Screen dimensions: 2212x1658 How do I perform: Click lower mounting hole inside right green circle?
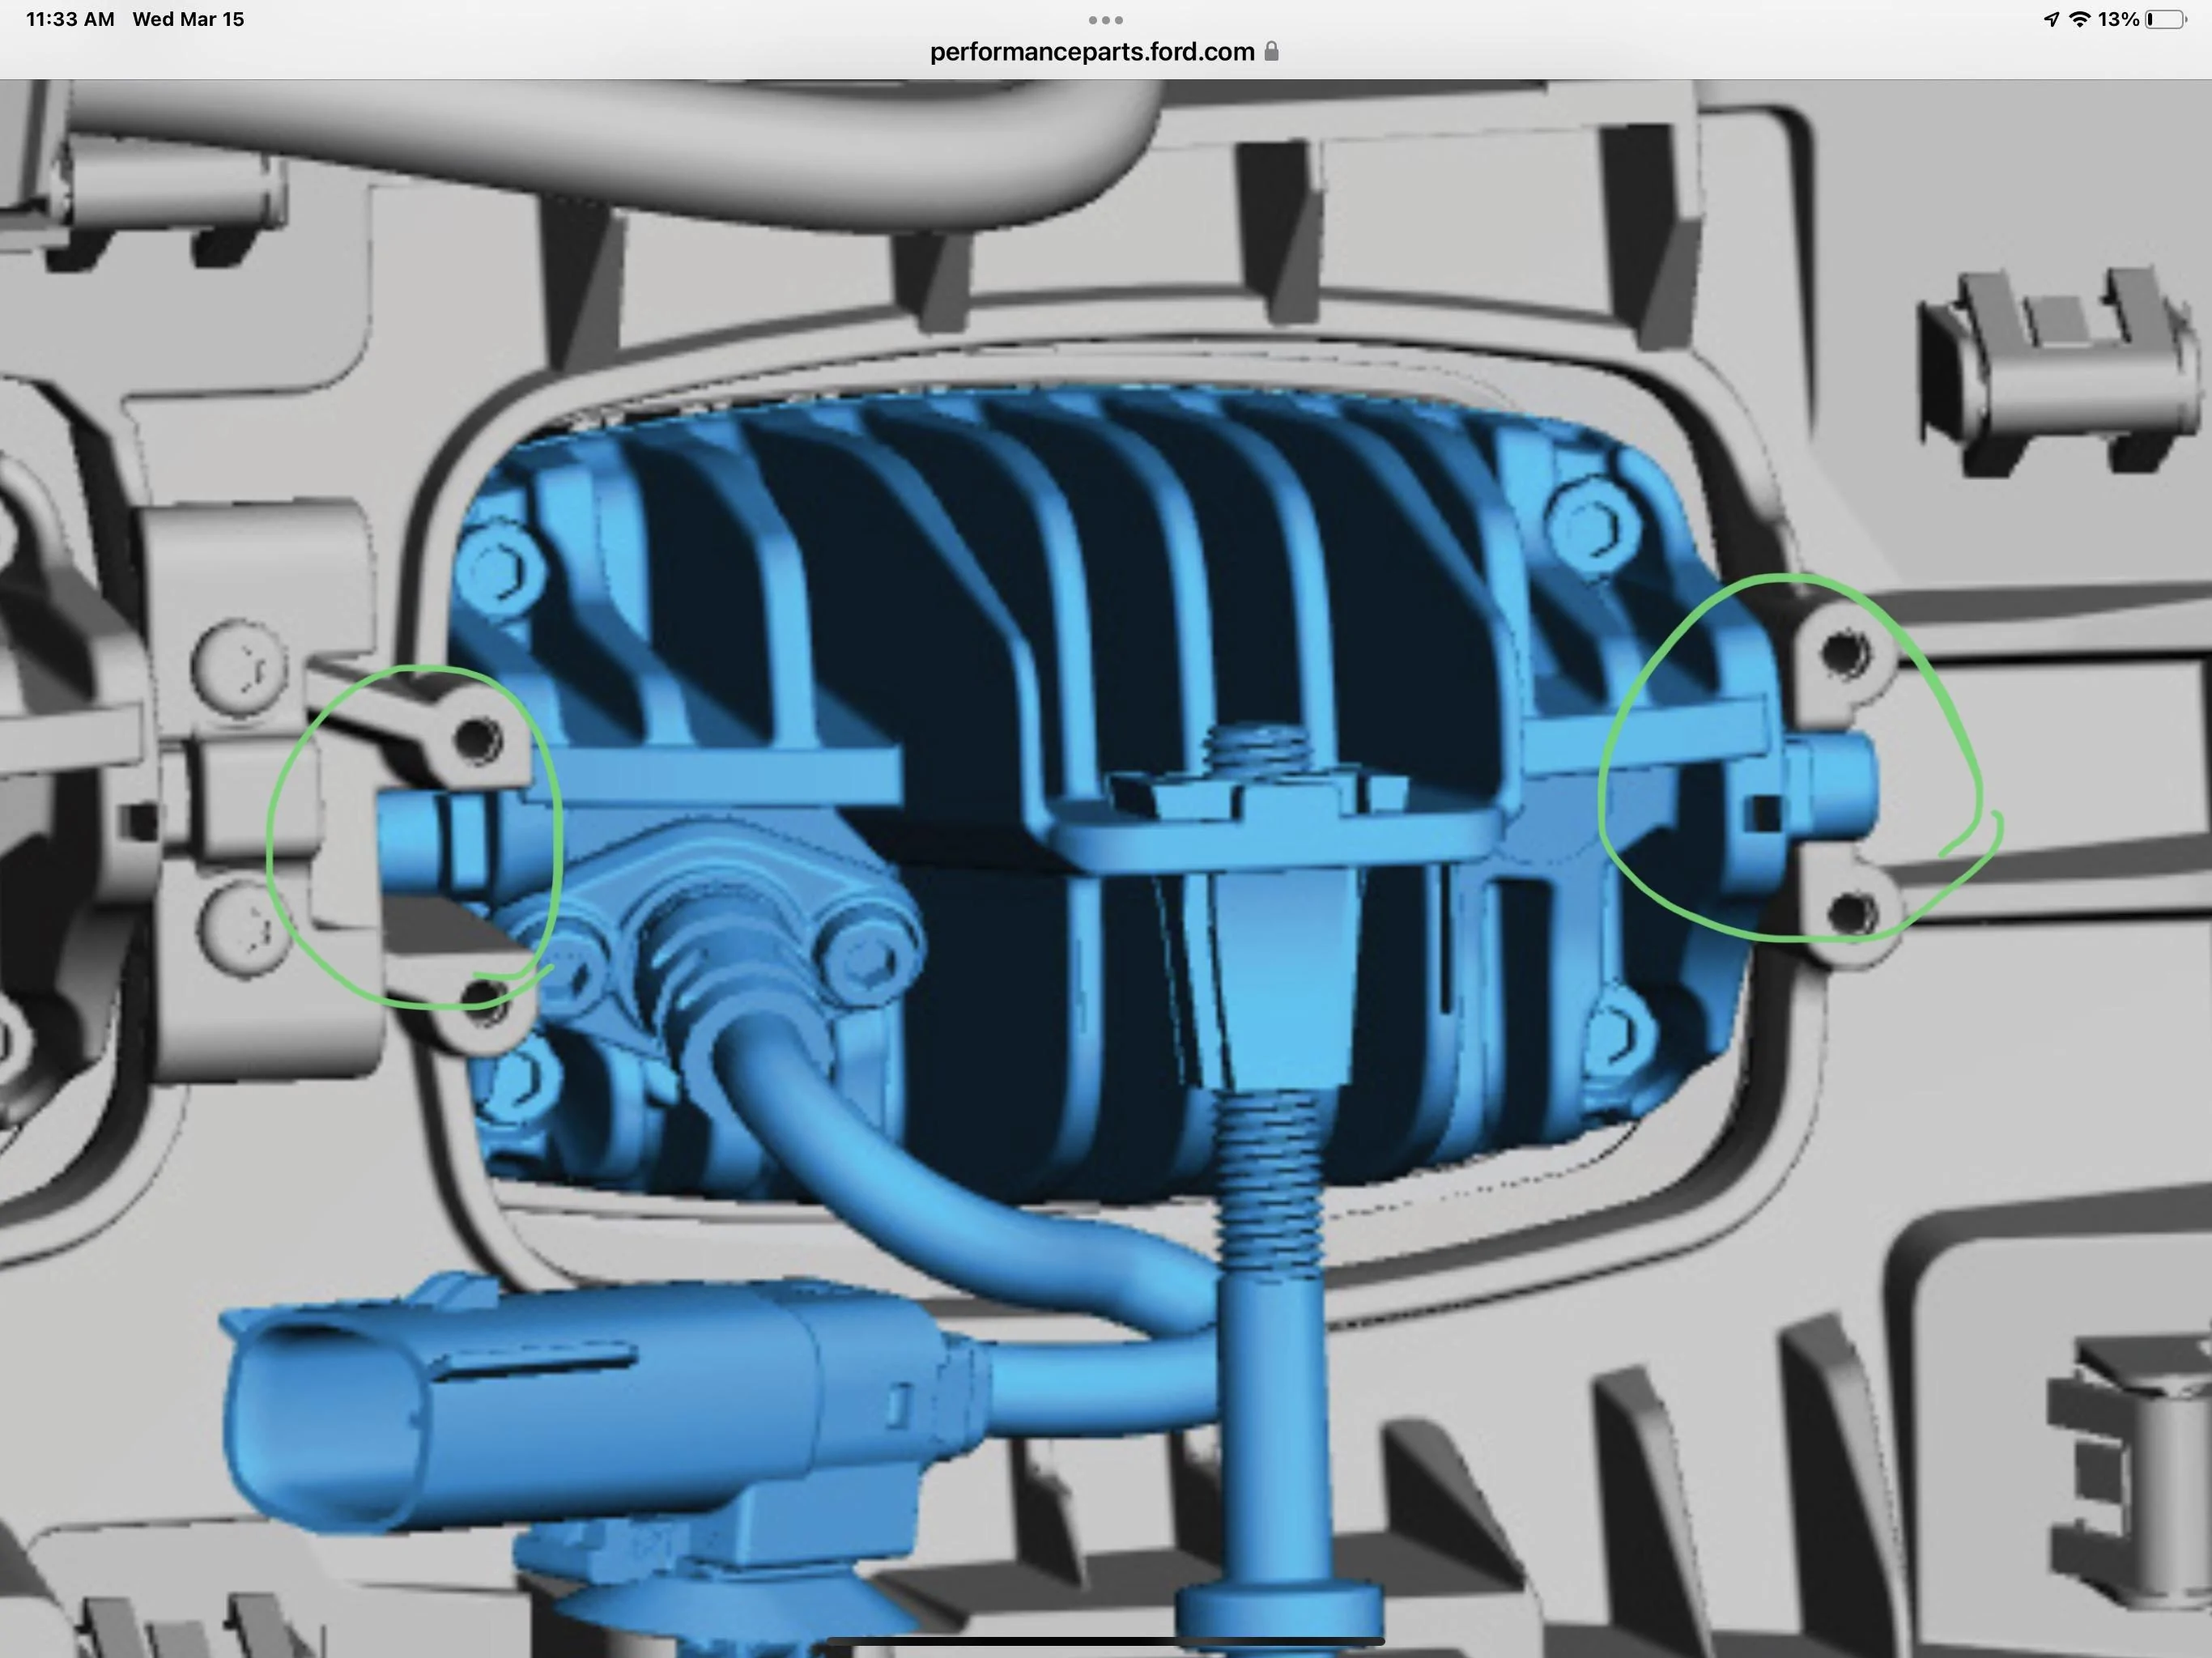click(x=1851, y=913)
